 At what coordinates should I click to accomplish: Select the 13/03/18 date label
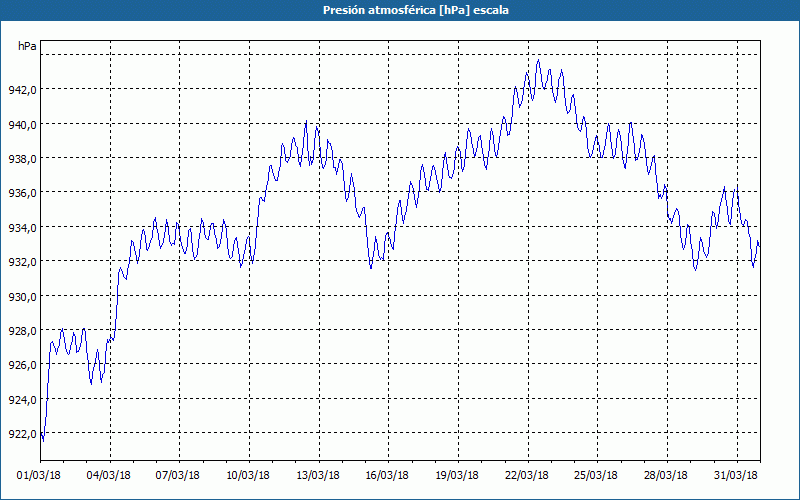[x=318, y=476]
